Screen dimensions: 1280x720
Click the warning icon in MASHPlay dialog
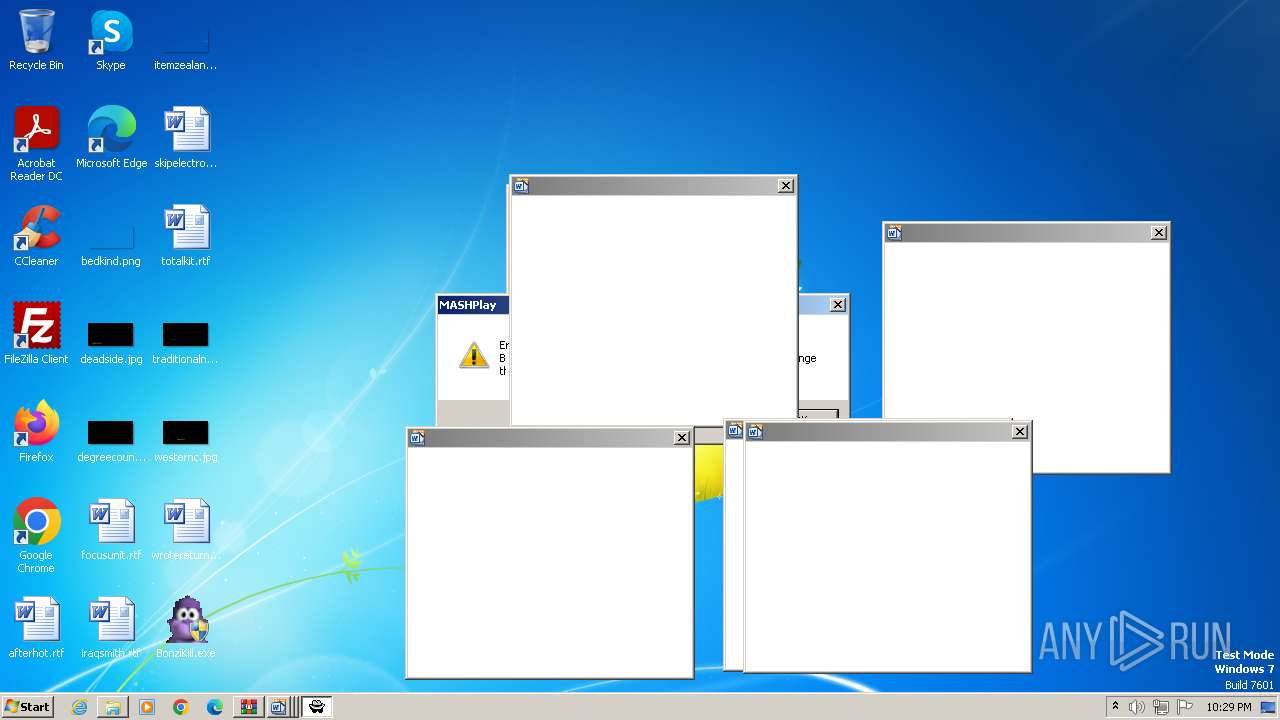(474, 355)
